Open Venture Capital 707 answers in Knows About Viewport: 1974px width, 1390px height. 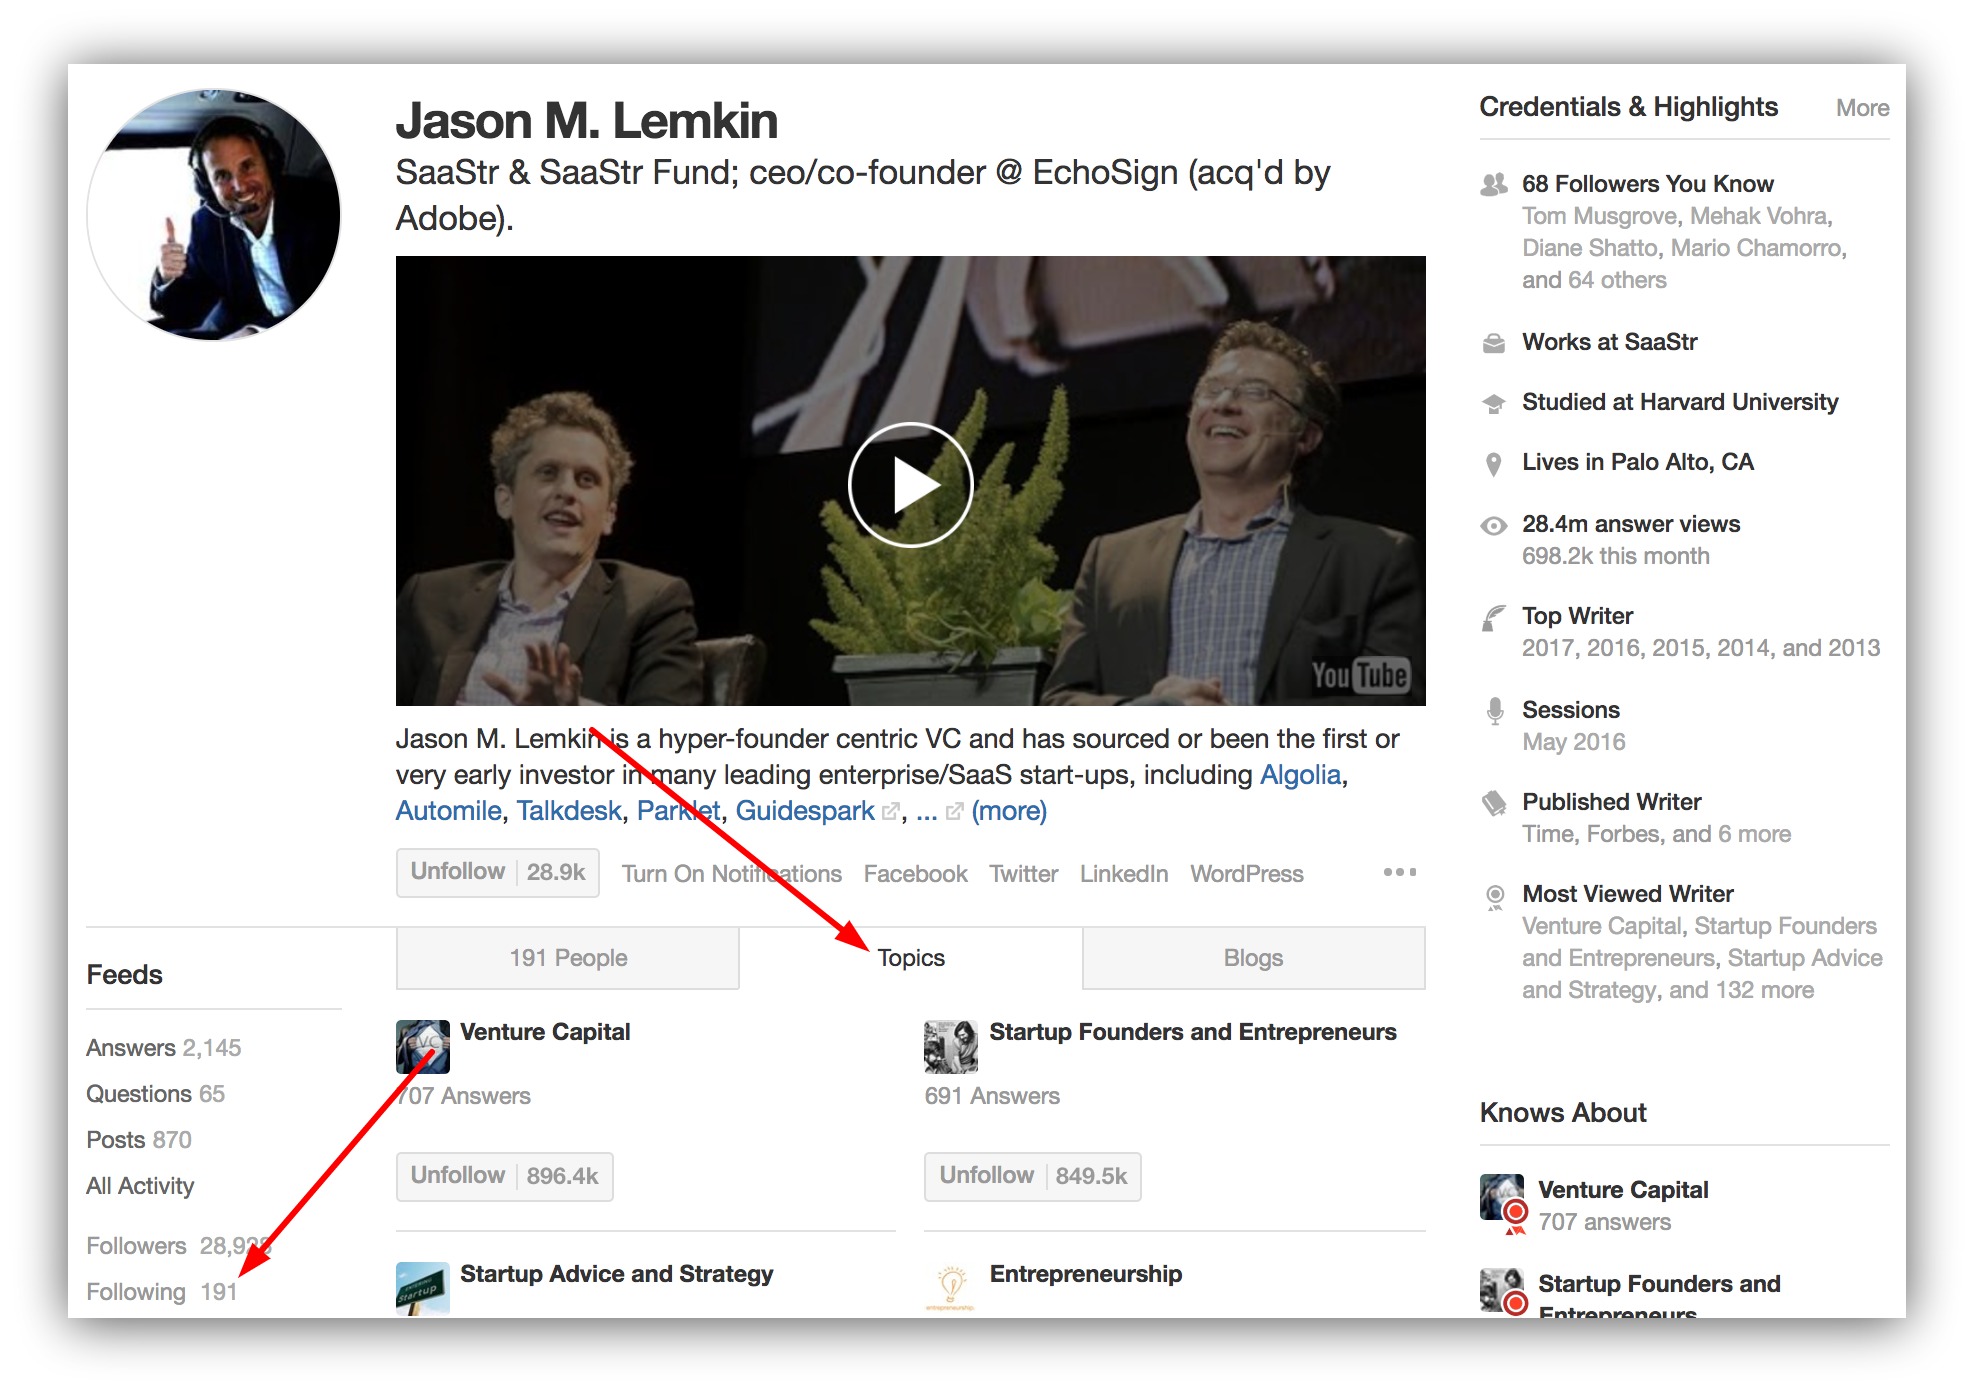coord(1623,1206)
